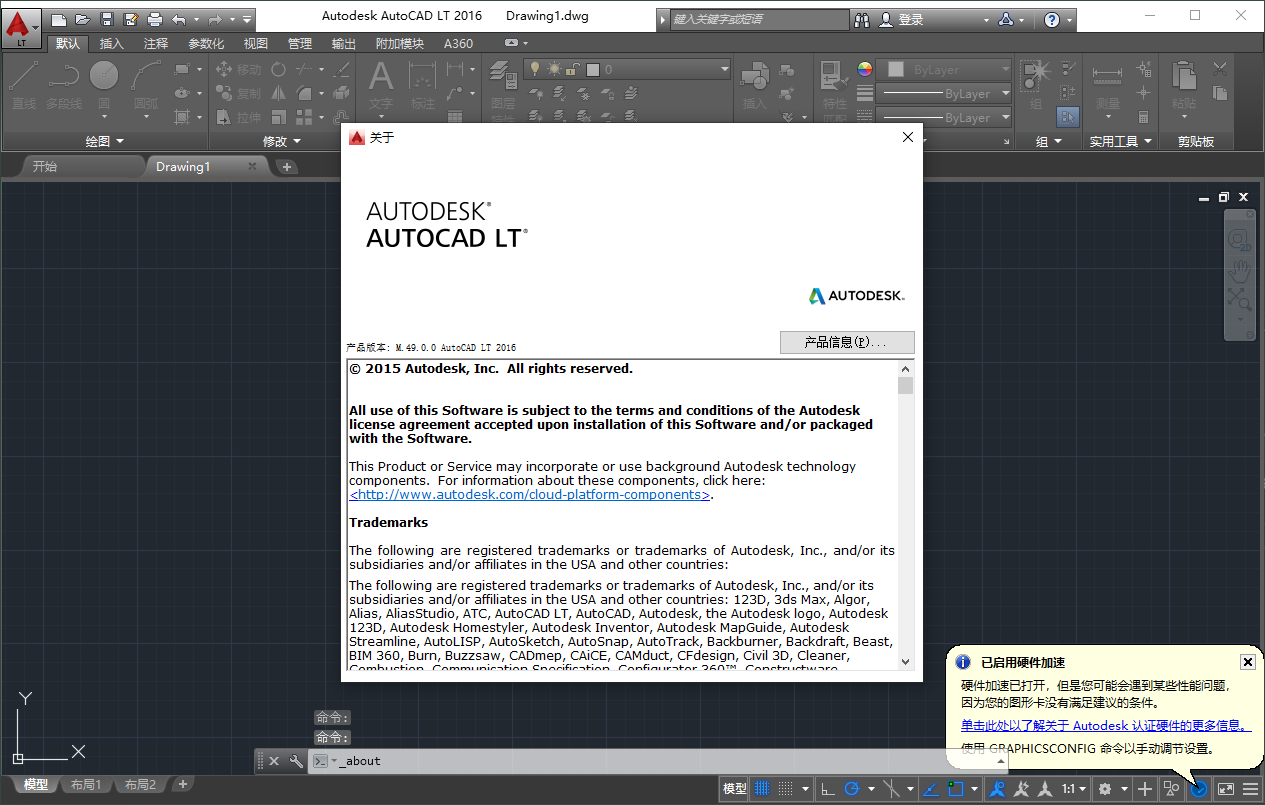Expand the Groups (组) panel
Viewport: 1265px width, 805px height.
point(1048,141)
